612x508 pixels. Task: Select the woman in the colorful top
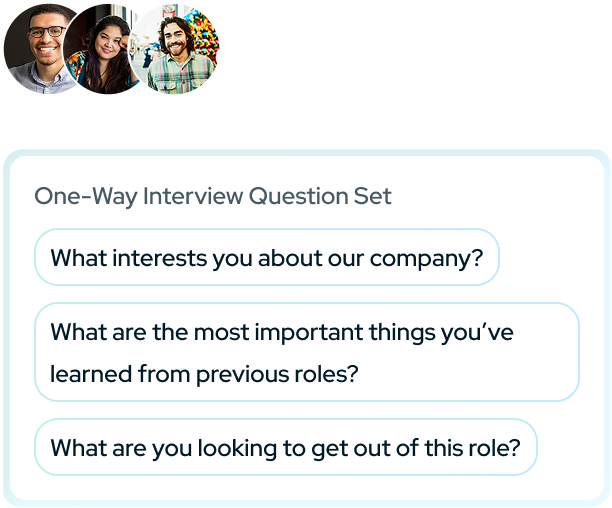108,50
